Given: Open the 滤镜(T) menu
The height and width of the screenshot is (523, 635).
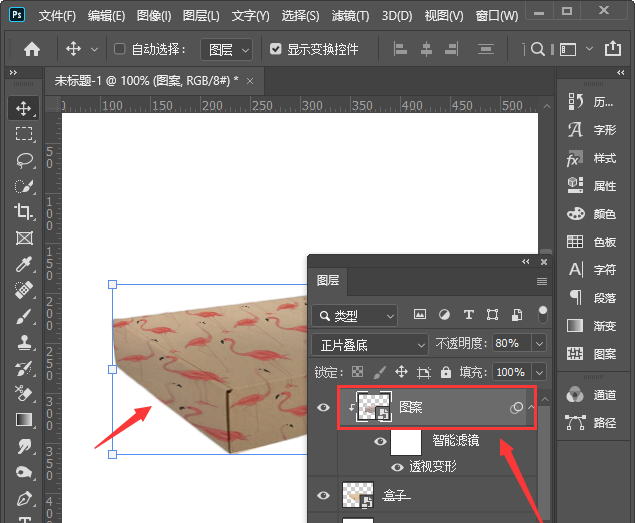Looking at the screenshot, I should (348, 16).
